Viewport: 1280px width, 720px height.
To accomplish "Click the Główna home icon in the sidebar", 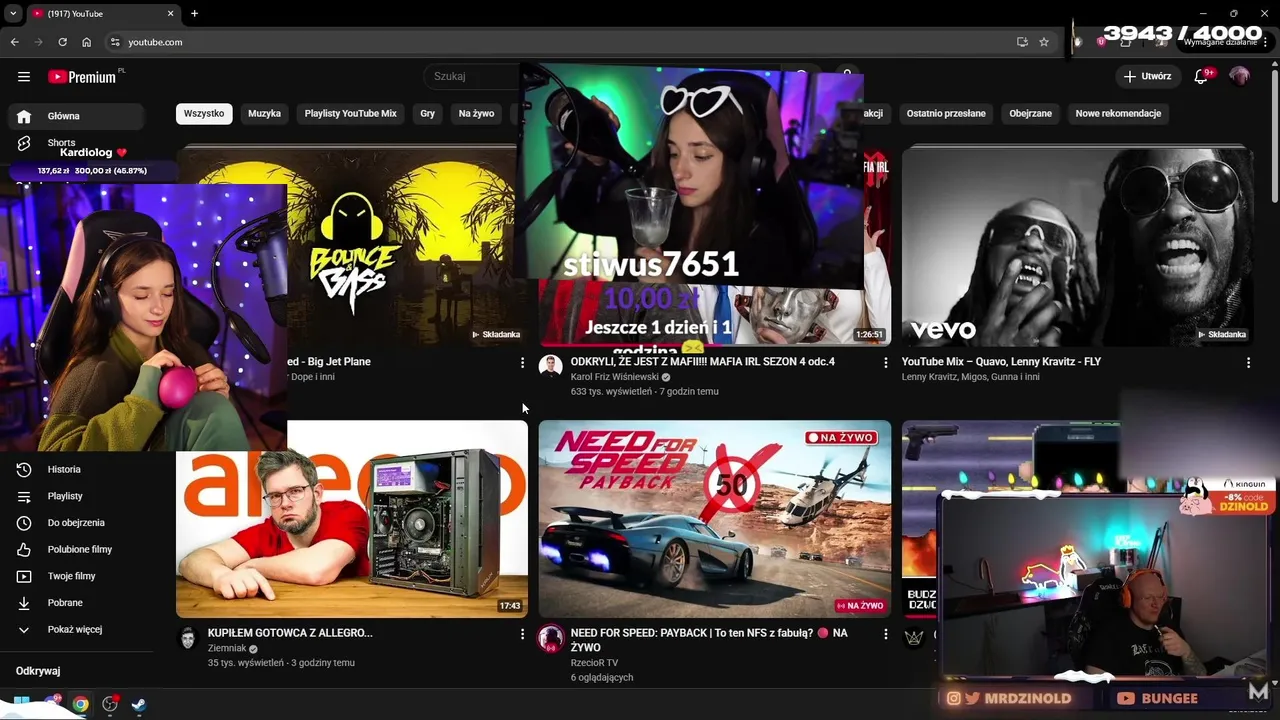I will click(24, 116).
